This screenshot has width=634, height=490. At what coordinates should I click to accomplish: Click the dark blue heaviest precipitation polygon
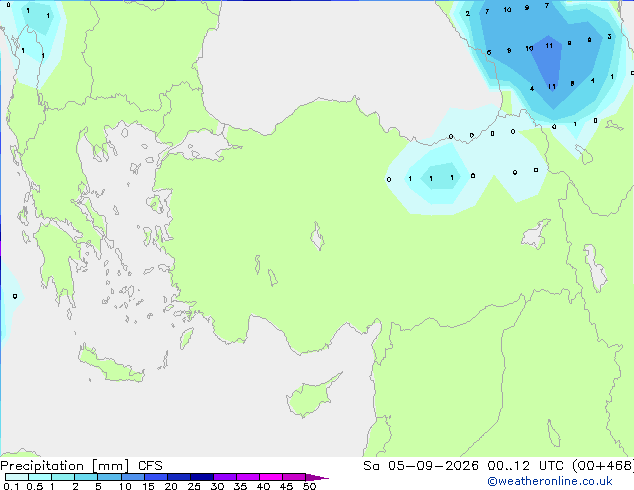tap(547, 67)
